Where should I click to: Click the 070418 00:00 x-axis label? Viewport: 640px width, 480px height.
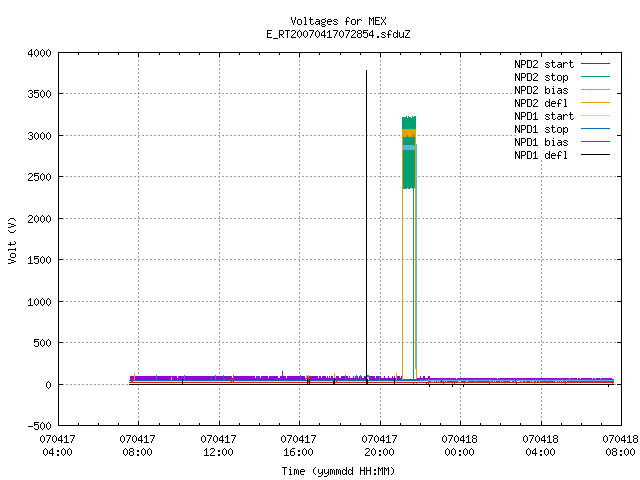coord(459,446)
